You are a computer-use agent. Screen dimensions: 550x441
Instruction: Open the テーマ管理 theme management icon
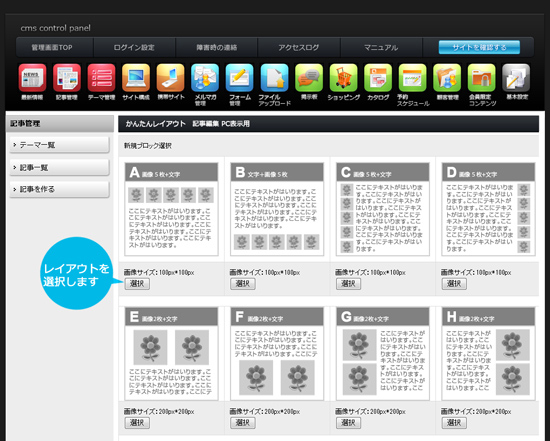pos(101,78)
